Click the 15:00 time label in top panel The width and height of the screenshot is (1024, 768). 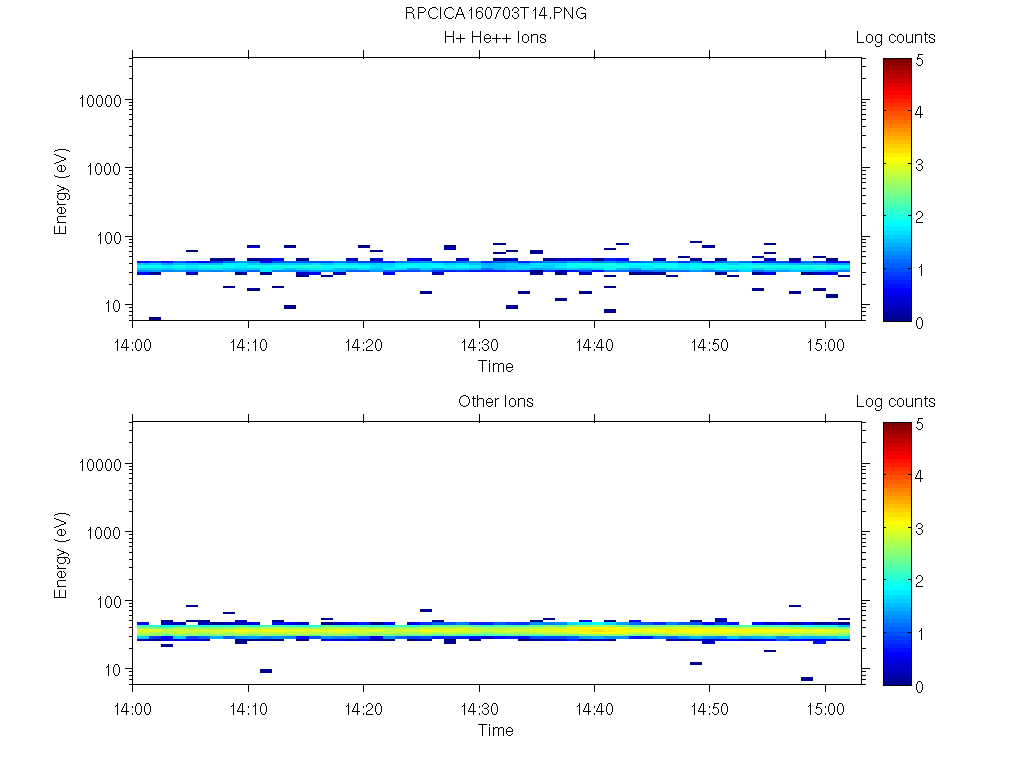coord(825,345)
